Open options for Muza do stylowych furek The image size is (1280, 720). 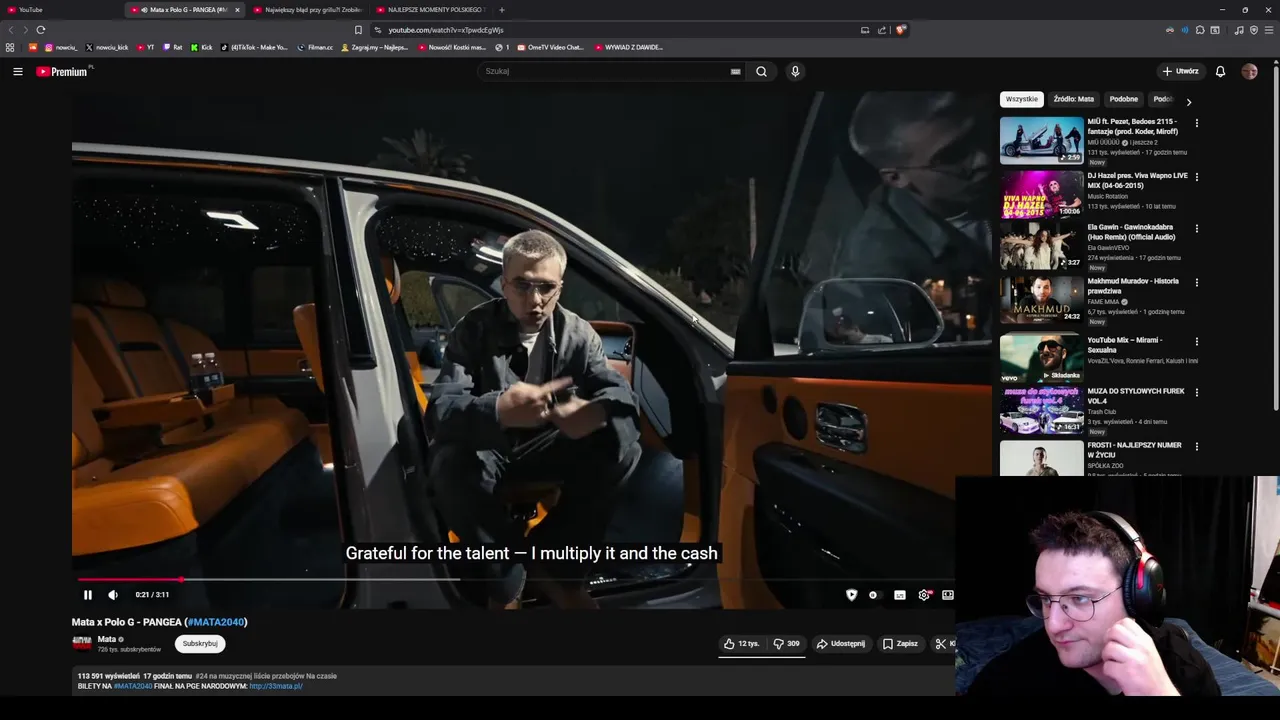[x=1196, y=393]
